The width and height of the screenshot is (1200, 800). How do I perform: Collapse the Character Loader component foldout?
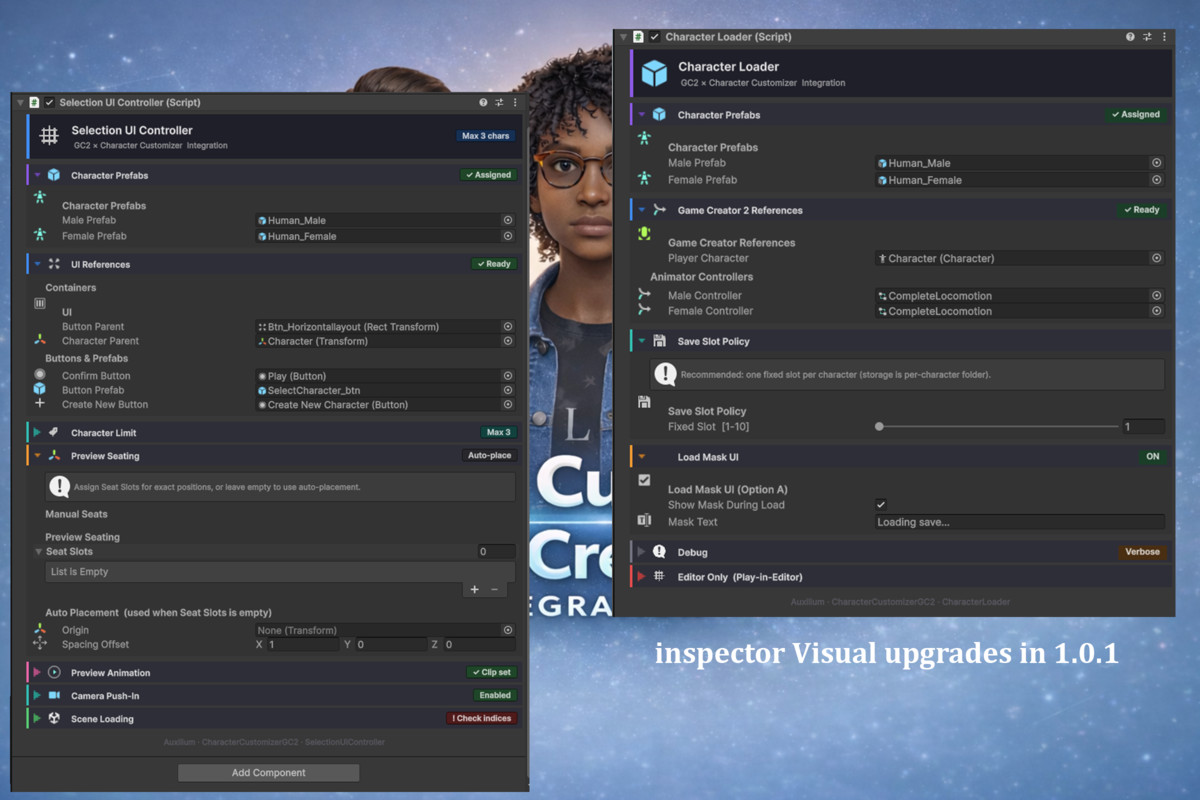point(624,36)
